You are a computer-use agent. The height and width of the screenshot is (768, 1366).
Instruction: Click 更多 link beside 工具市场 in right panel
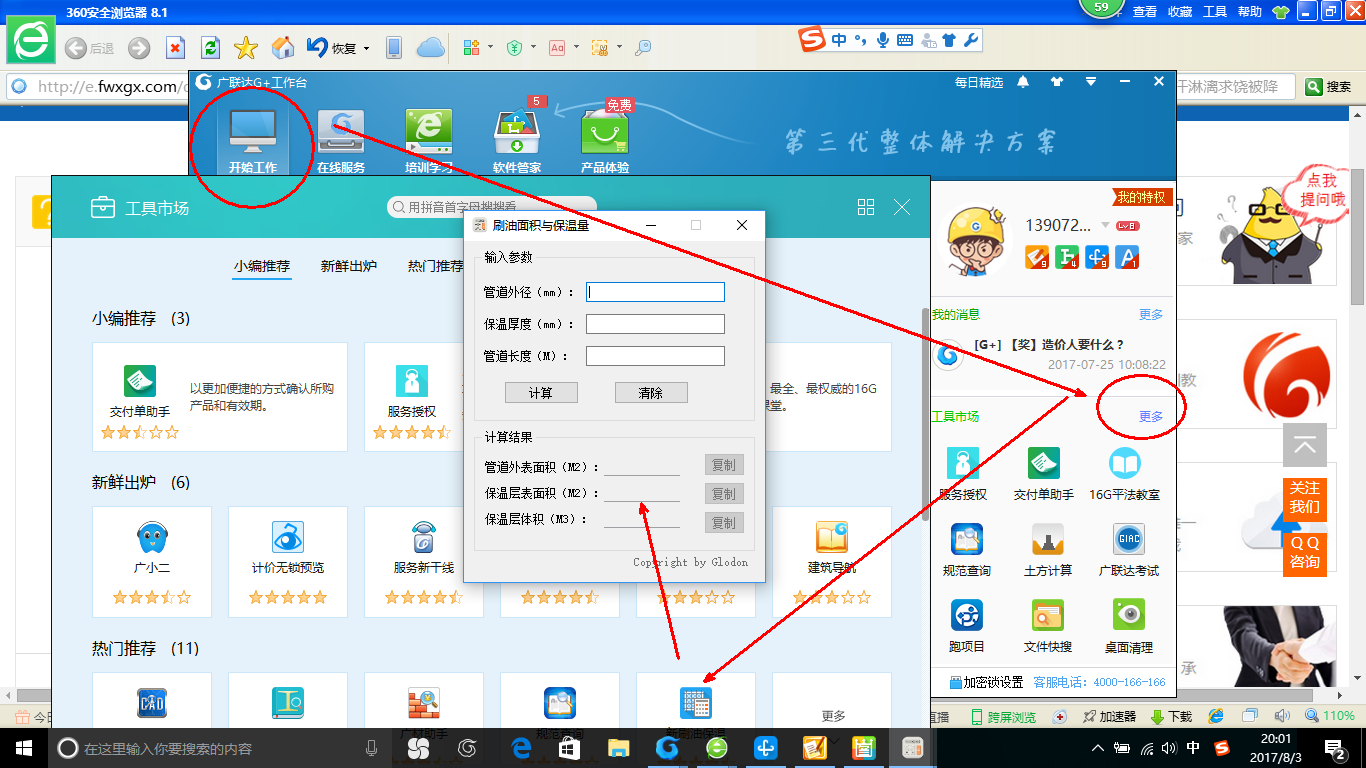pyautogui.click(x=1151, y=416)
